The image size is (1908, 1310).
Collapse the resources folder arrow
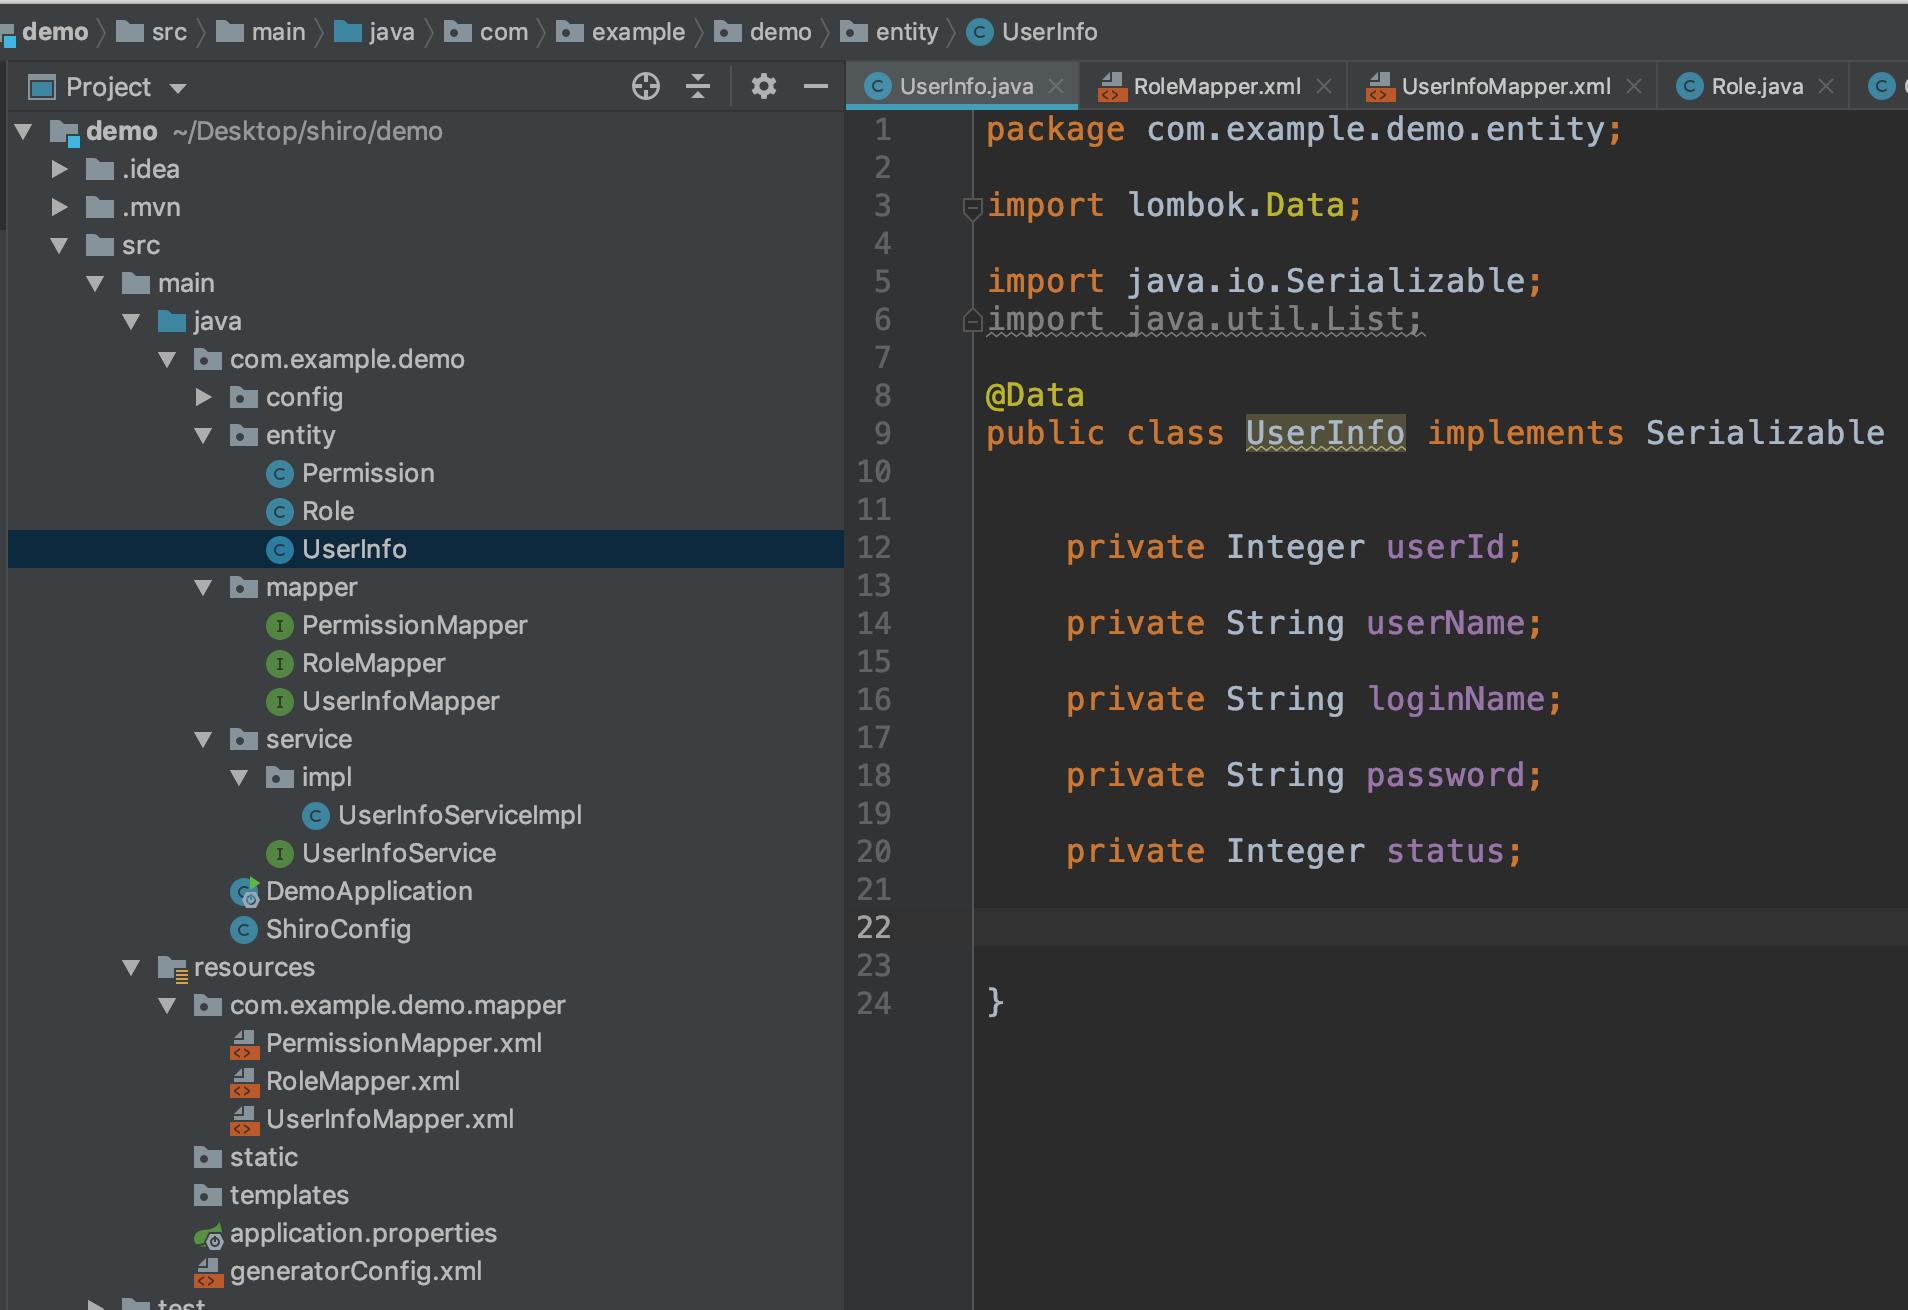tap(132, 967)
